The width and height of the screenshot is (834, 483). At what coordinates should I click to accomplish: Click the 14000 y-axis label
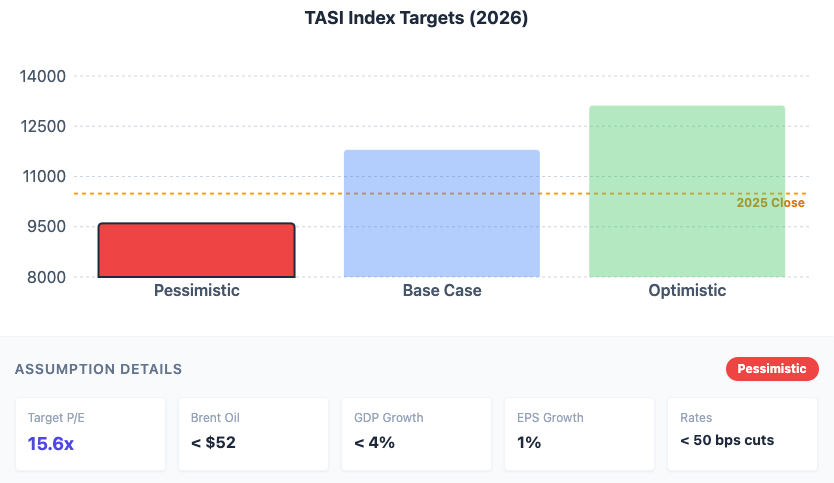tap(44, 77)
